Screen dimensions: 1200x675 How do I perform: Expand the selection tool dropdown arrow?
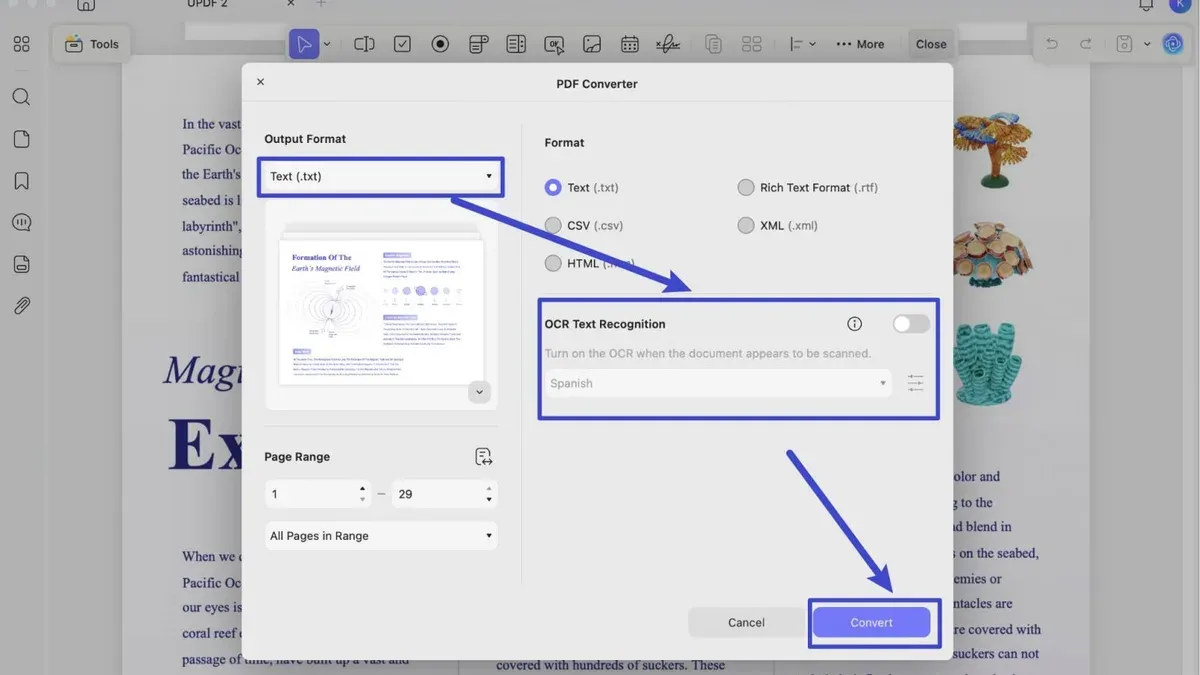(x=327, y=44)
